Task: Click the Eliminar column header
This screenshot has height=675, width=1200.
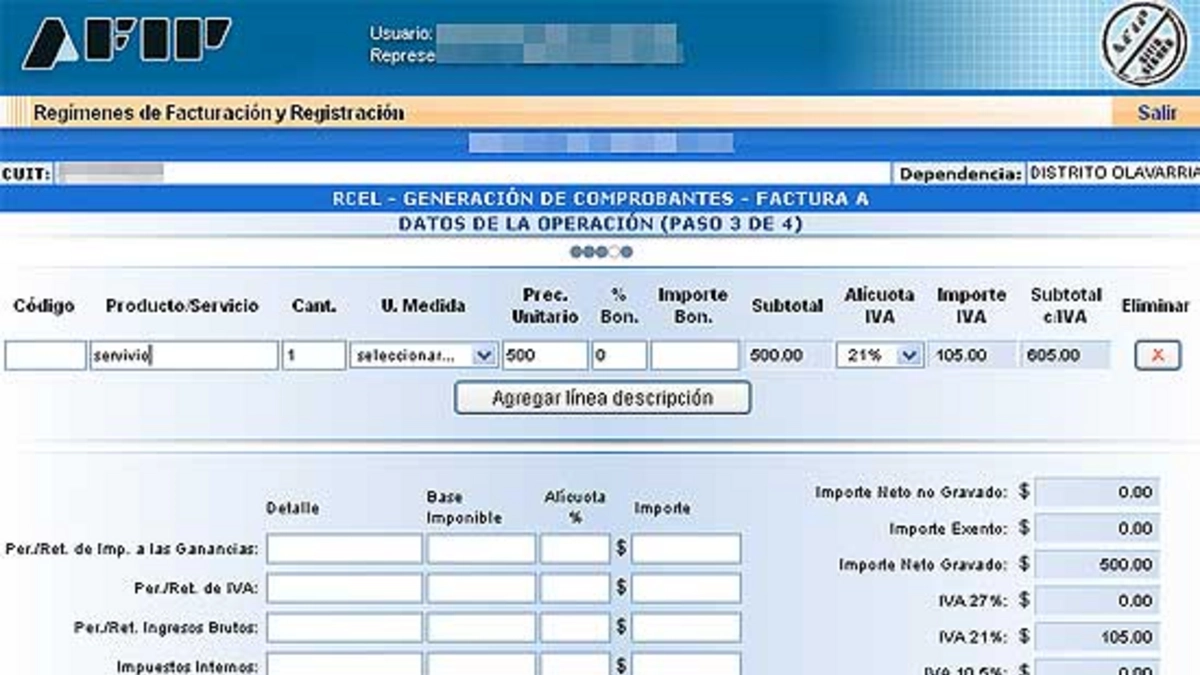Action: (1156, 306)
